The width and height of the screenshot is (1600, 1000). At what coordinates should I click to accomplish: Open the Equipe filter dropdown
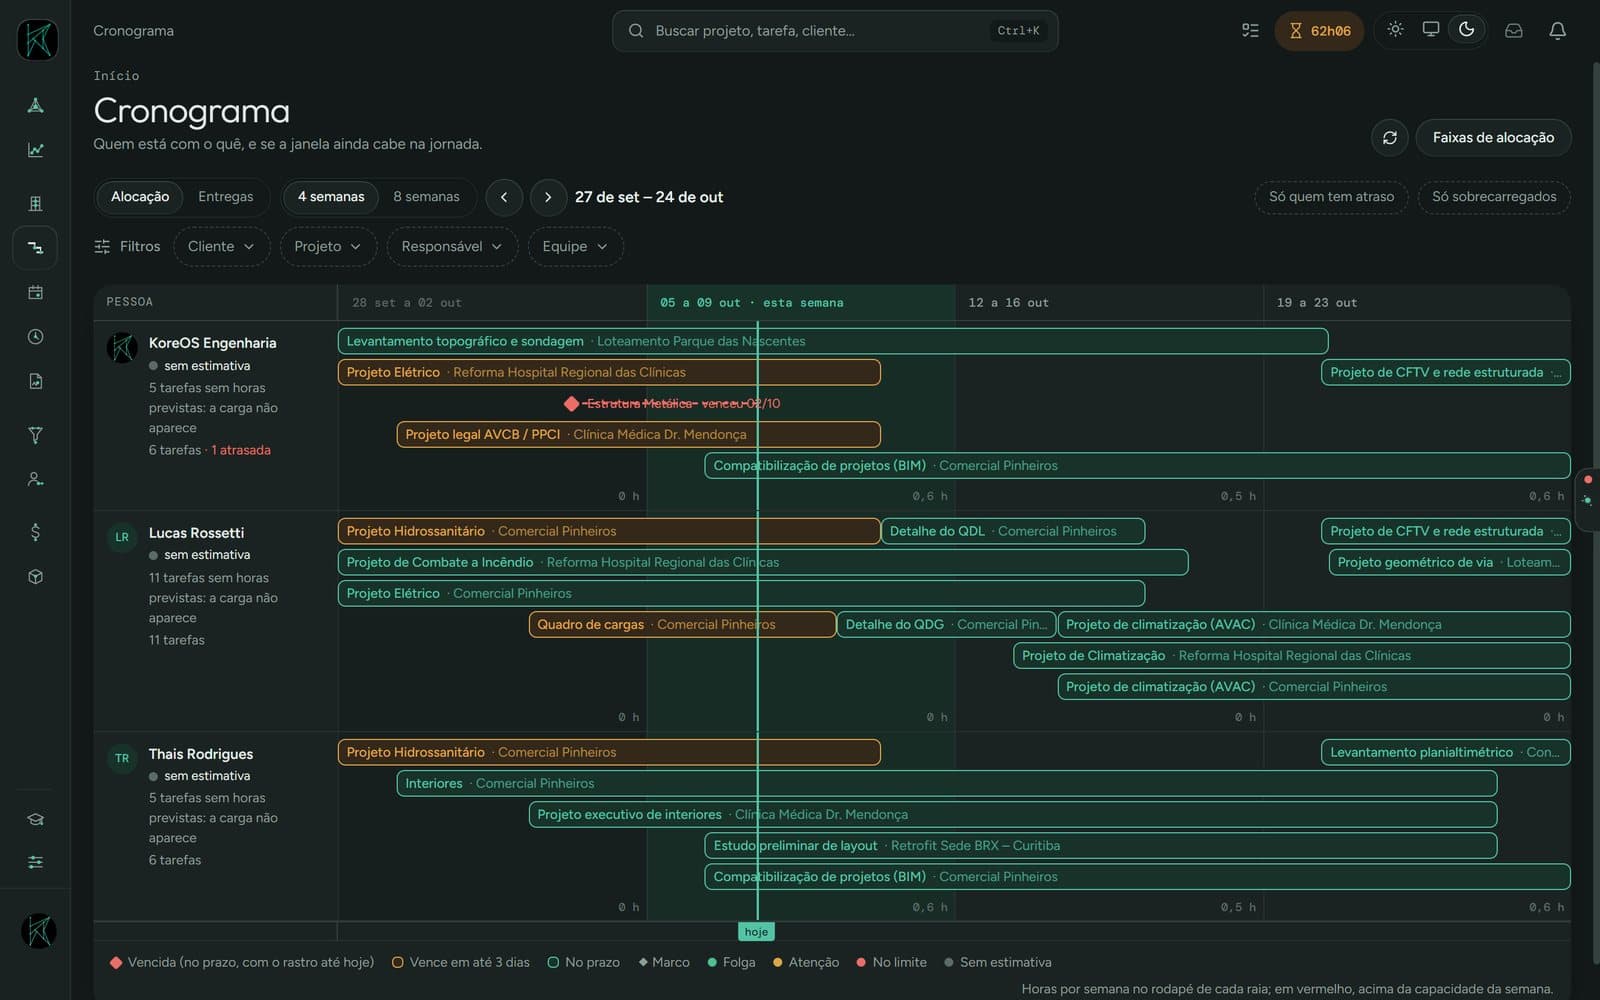point(575,247)
